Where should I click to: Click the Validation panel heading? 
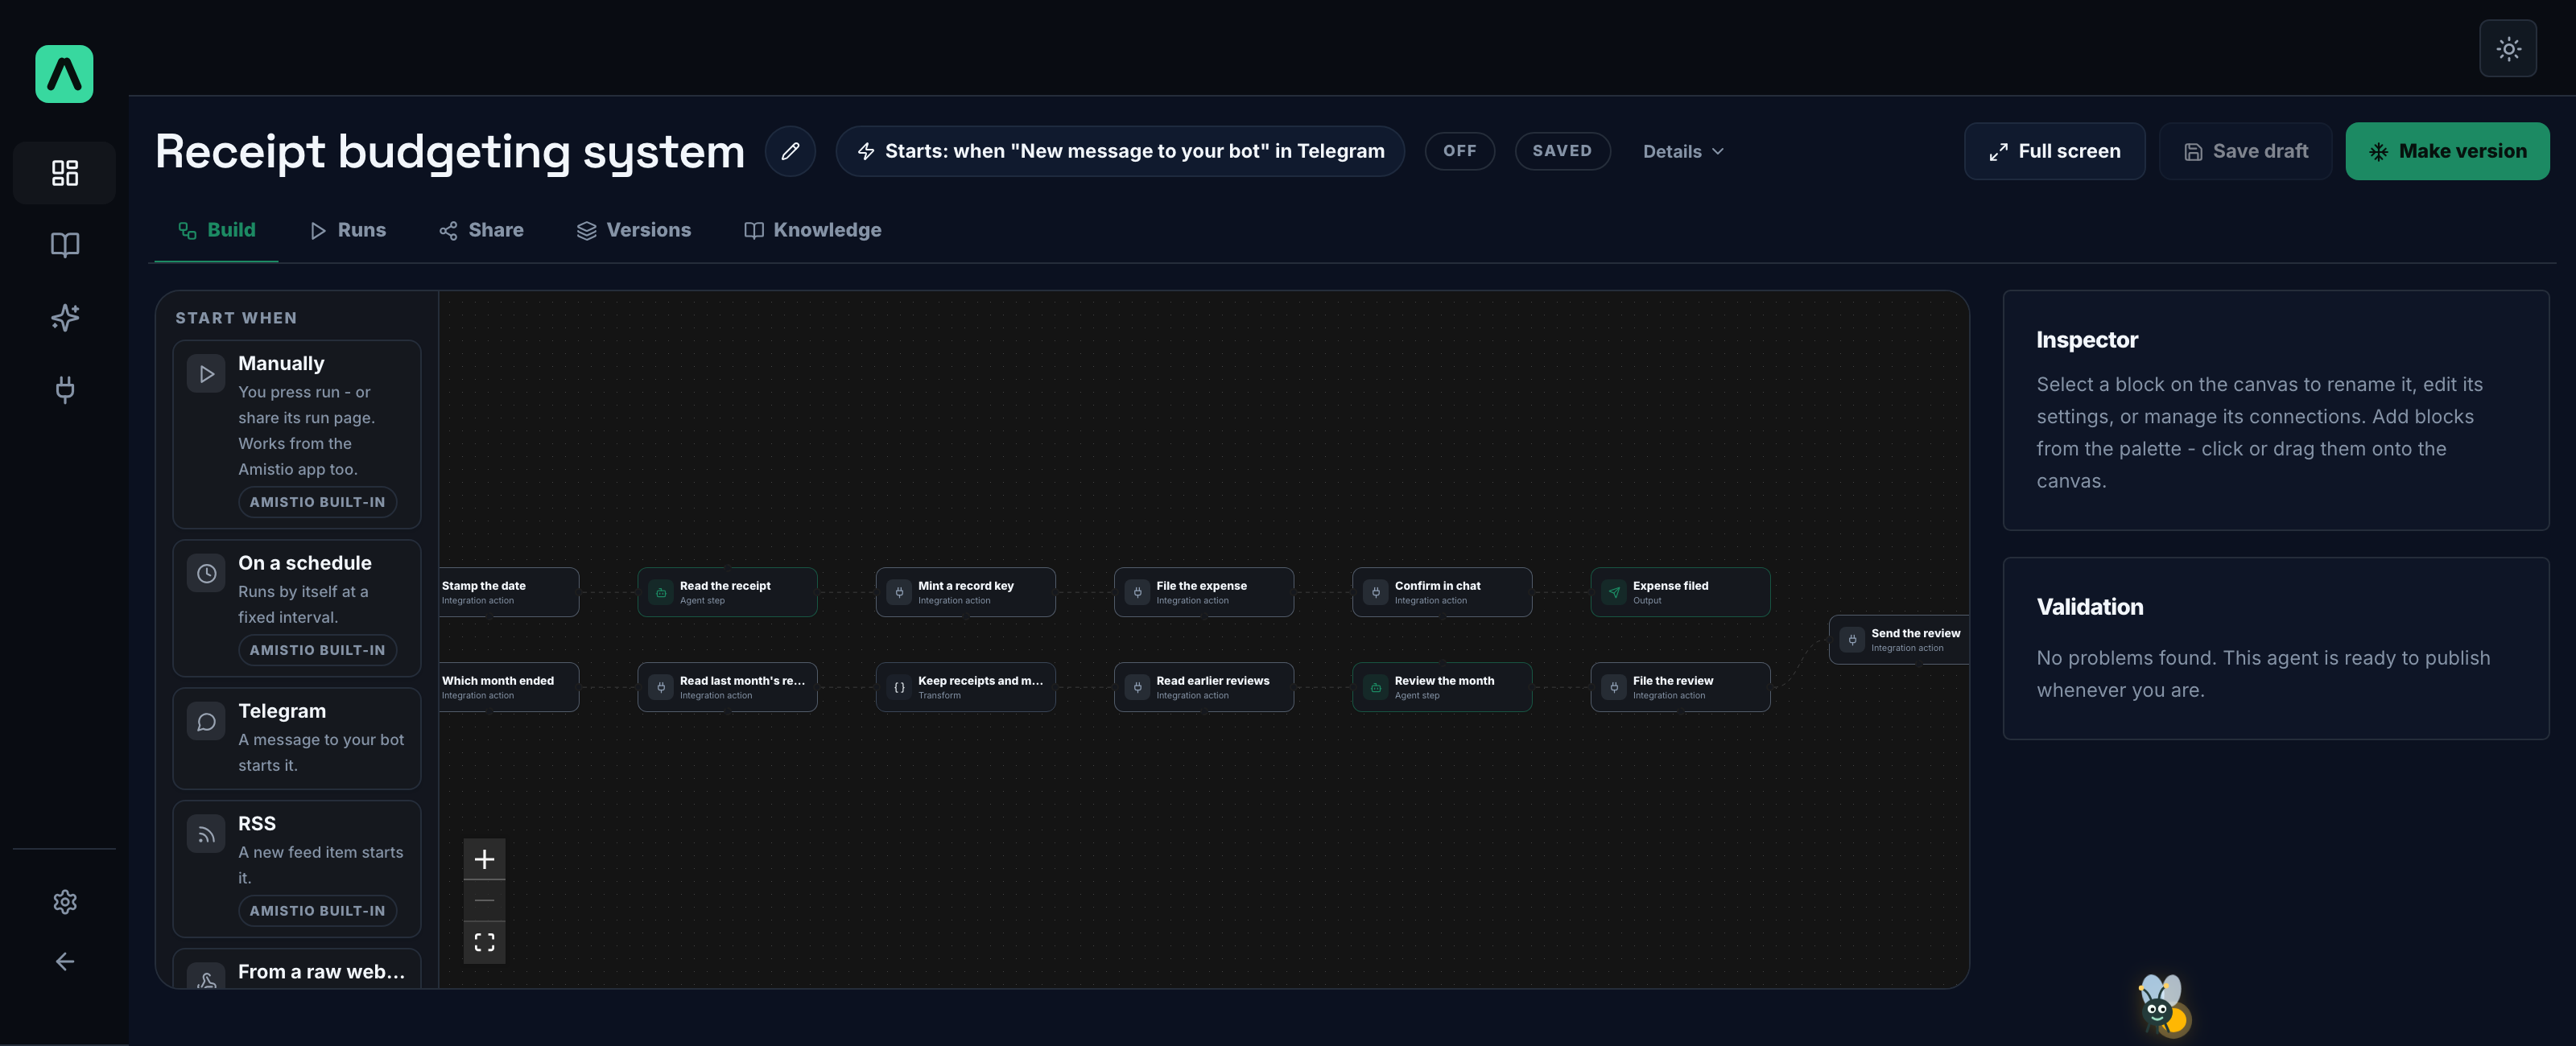pyautogui.click(x=2090, y=607)
